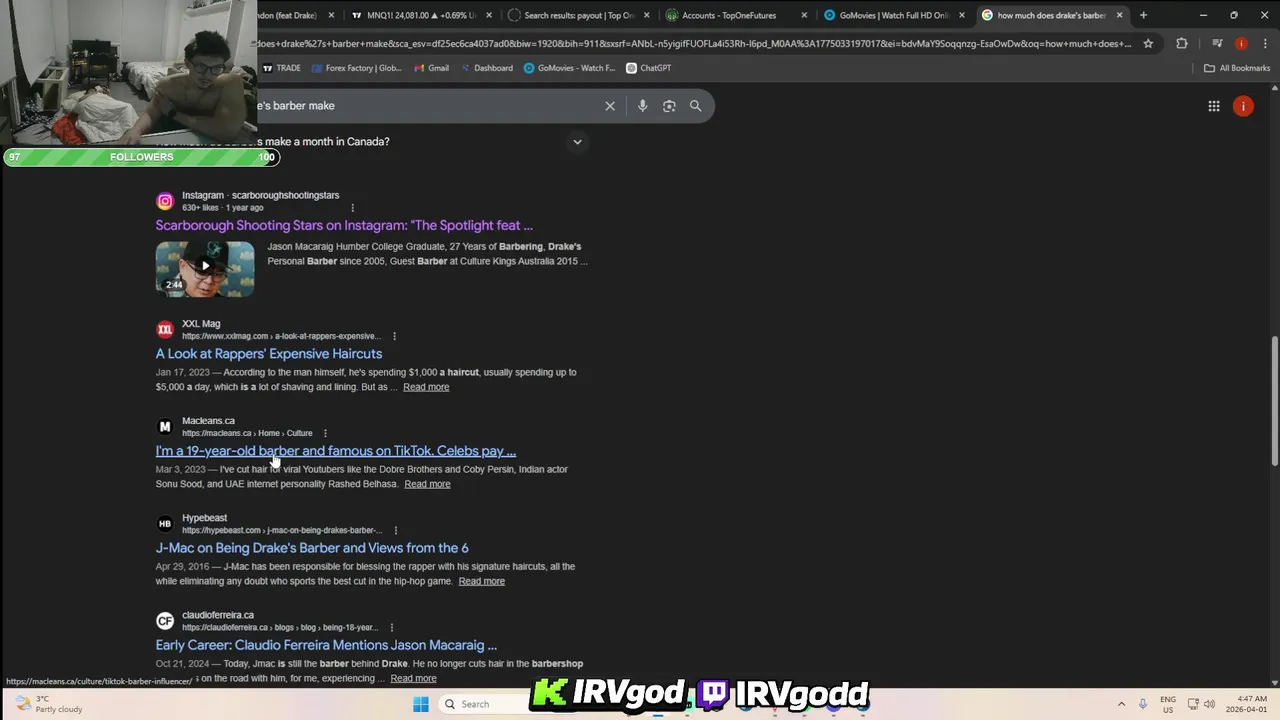Click the Hypebeast favicon
The height and width of the screenshot is (720, 1280).
coord(165,523)
